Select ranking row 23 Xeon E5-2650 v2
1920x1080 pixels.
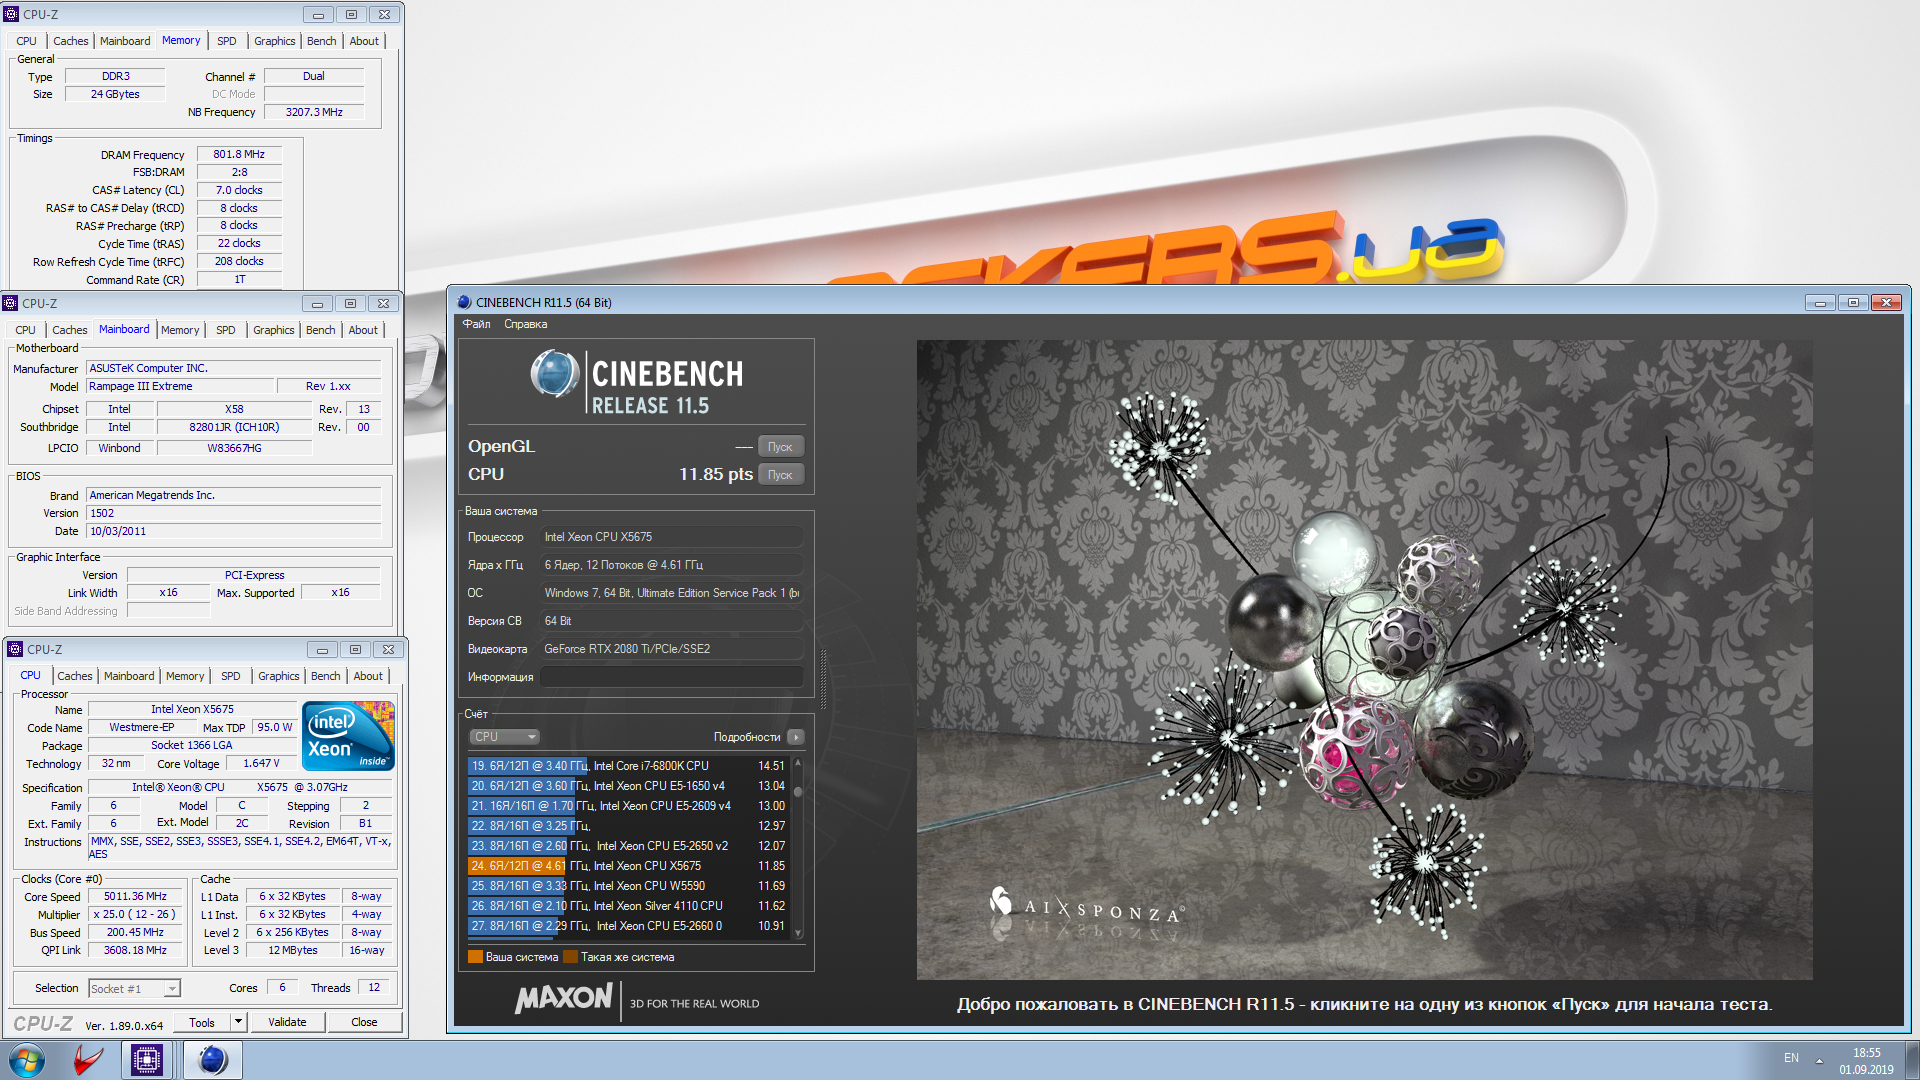point(628,846)
